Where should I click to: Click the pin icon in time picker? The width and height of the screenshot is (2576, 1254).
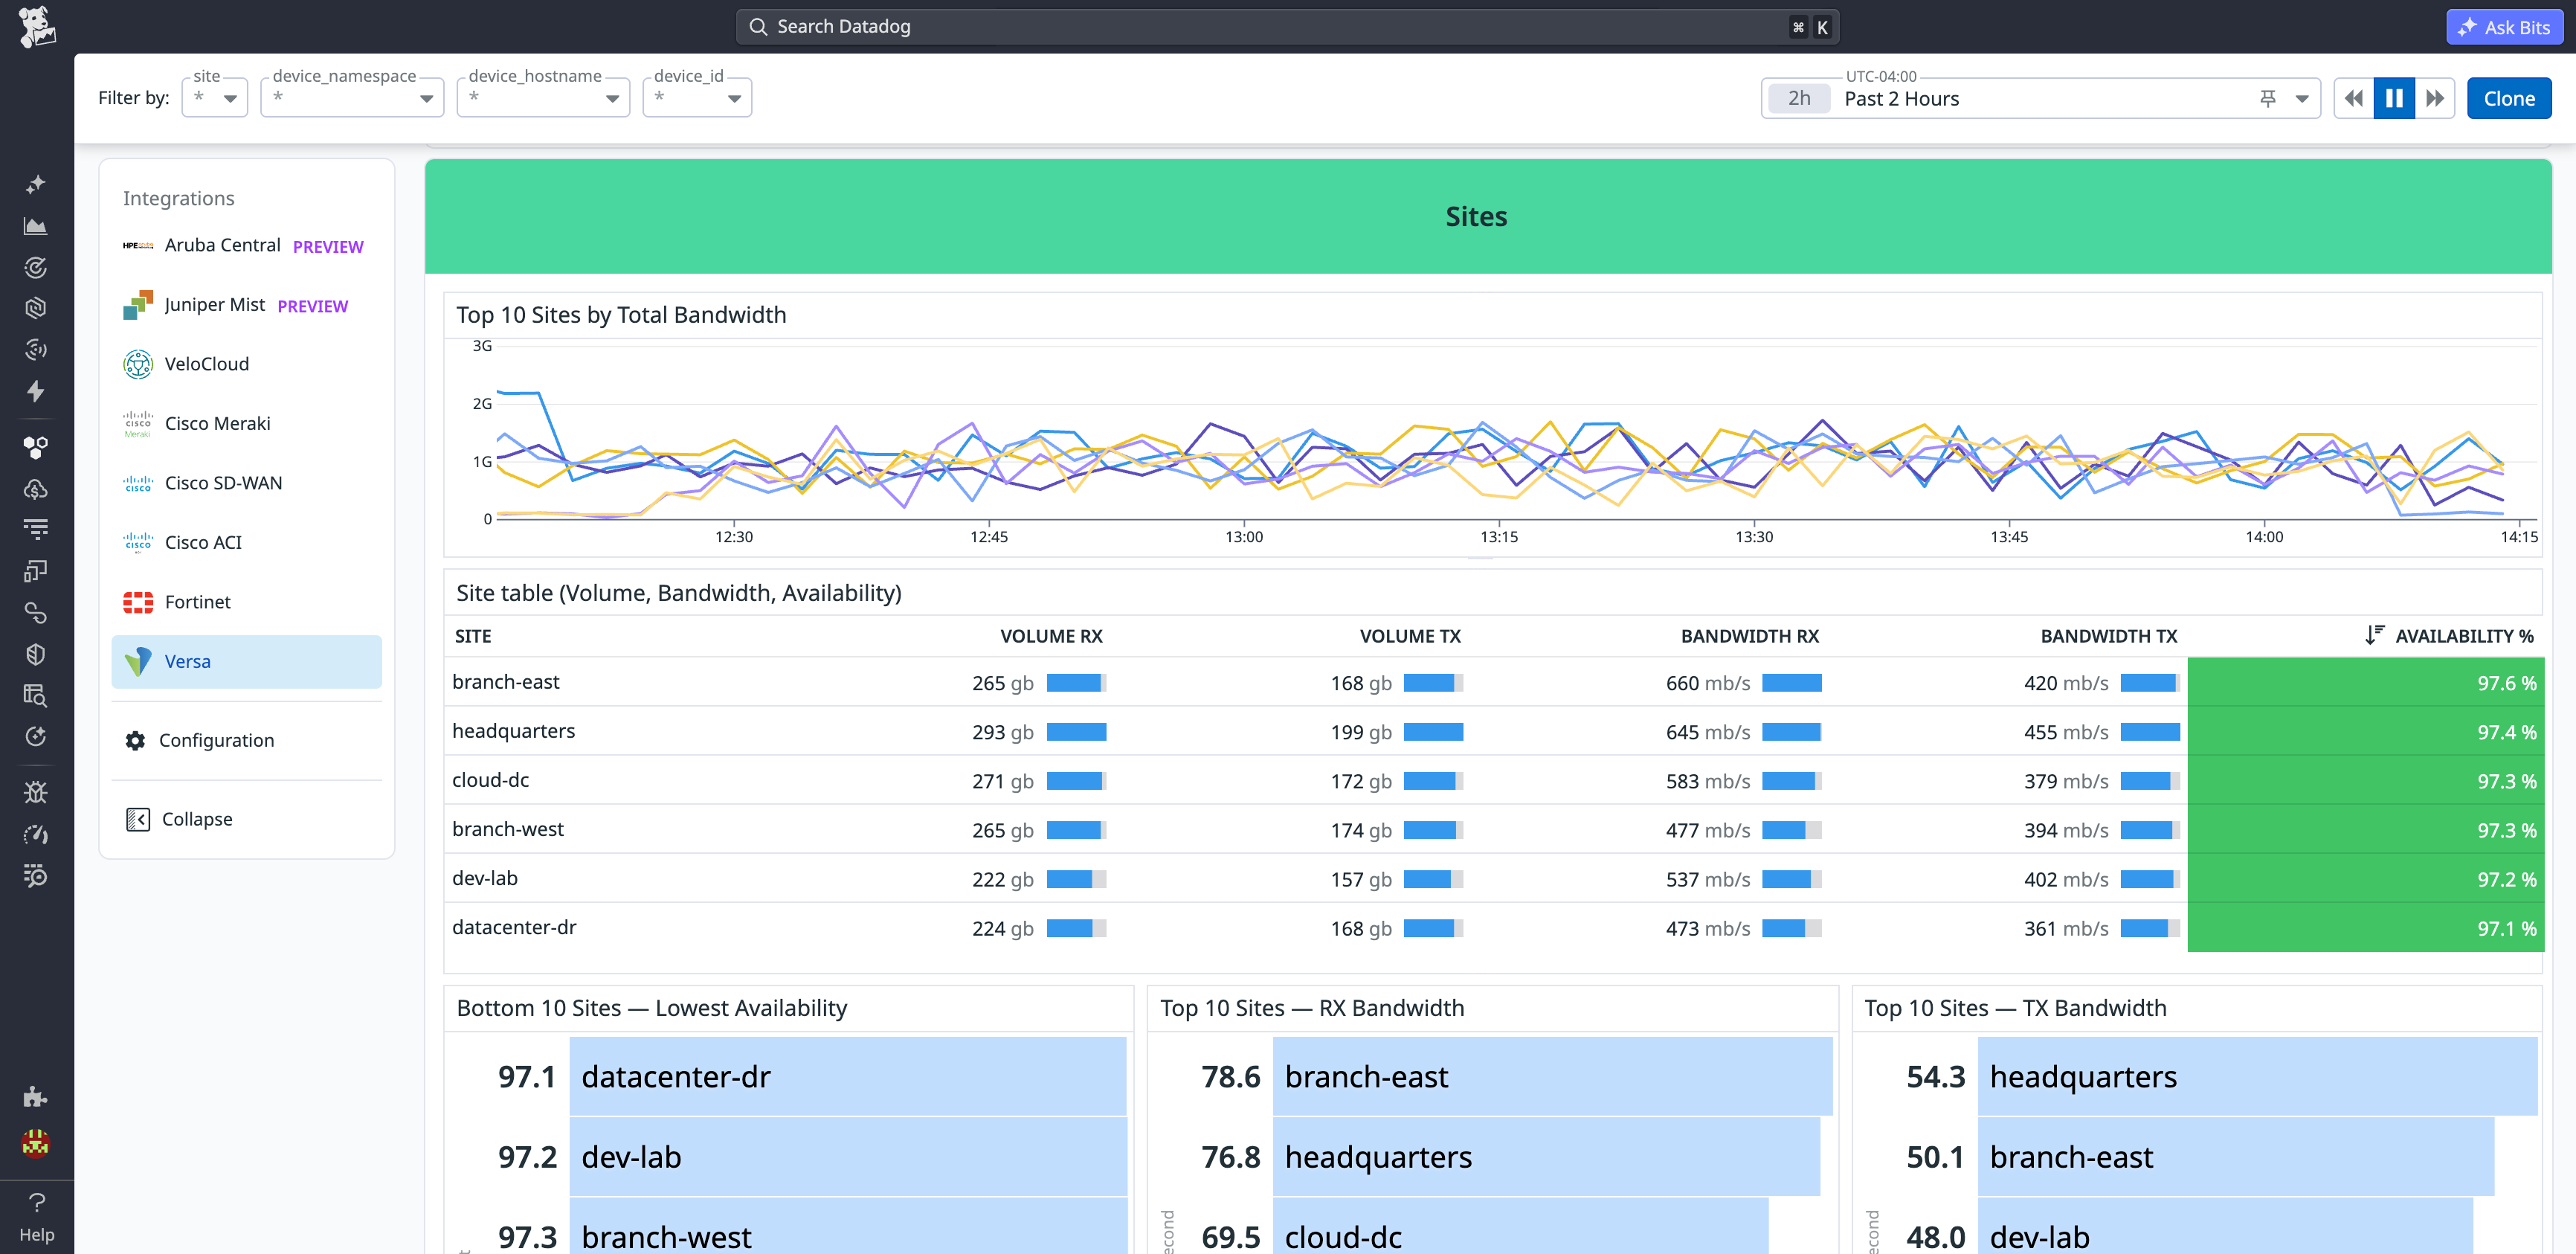pyautogui.click(x=2268, y=98)
